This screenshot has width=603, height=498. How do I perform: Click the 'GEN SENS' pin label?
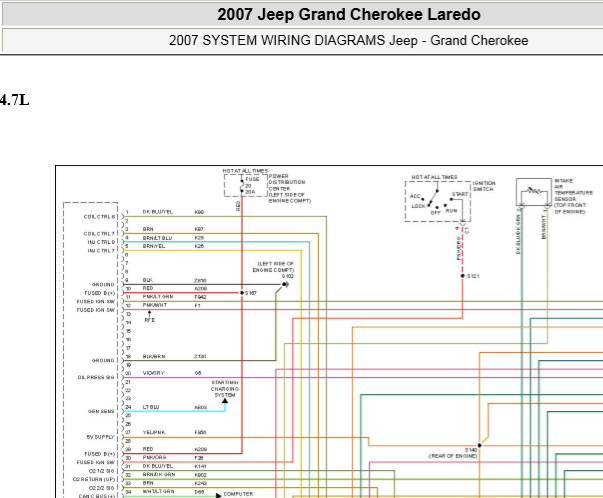click(101, 411)
